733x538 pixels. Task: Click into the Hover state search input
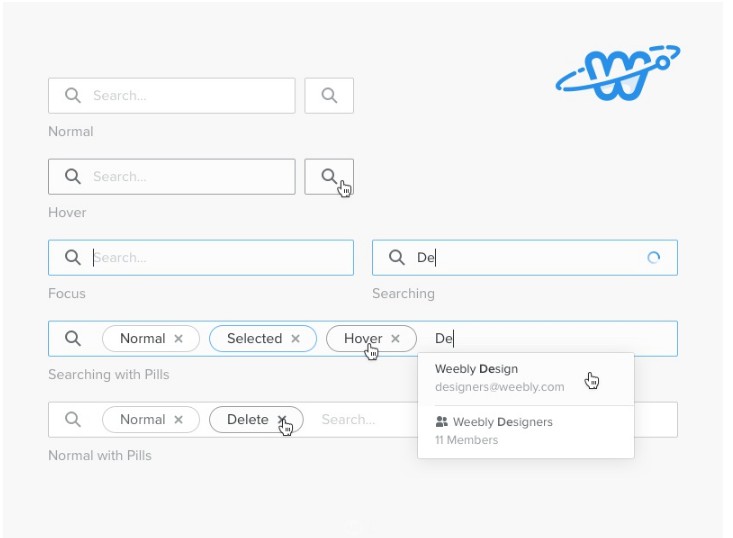pos(185,177)
